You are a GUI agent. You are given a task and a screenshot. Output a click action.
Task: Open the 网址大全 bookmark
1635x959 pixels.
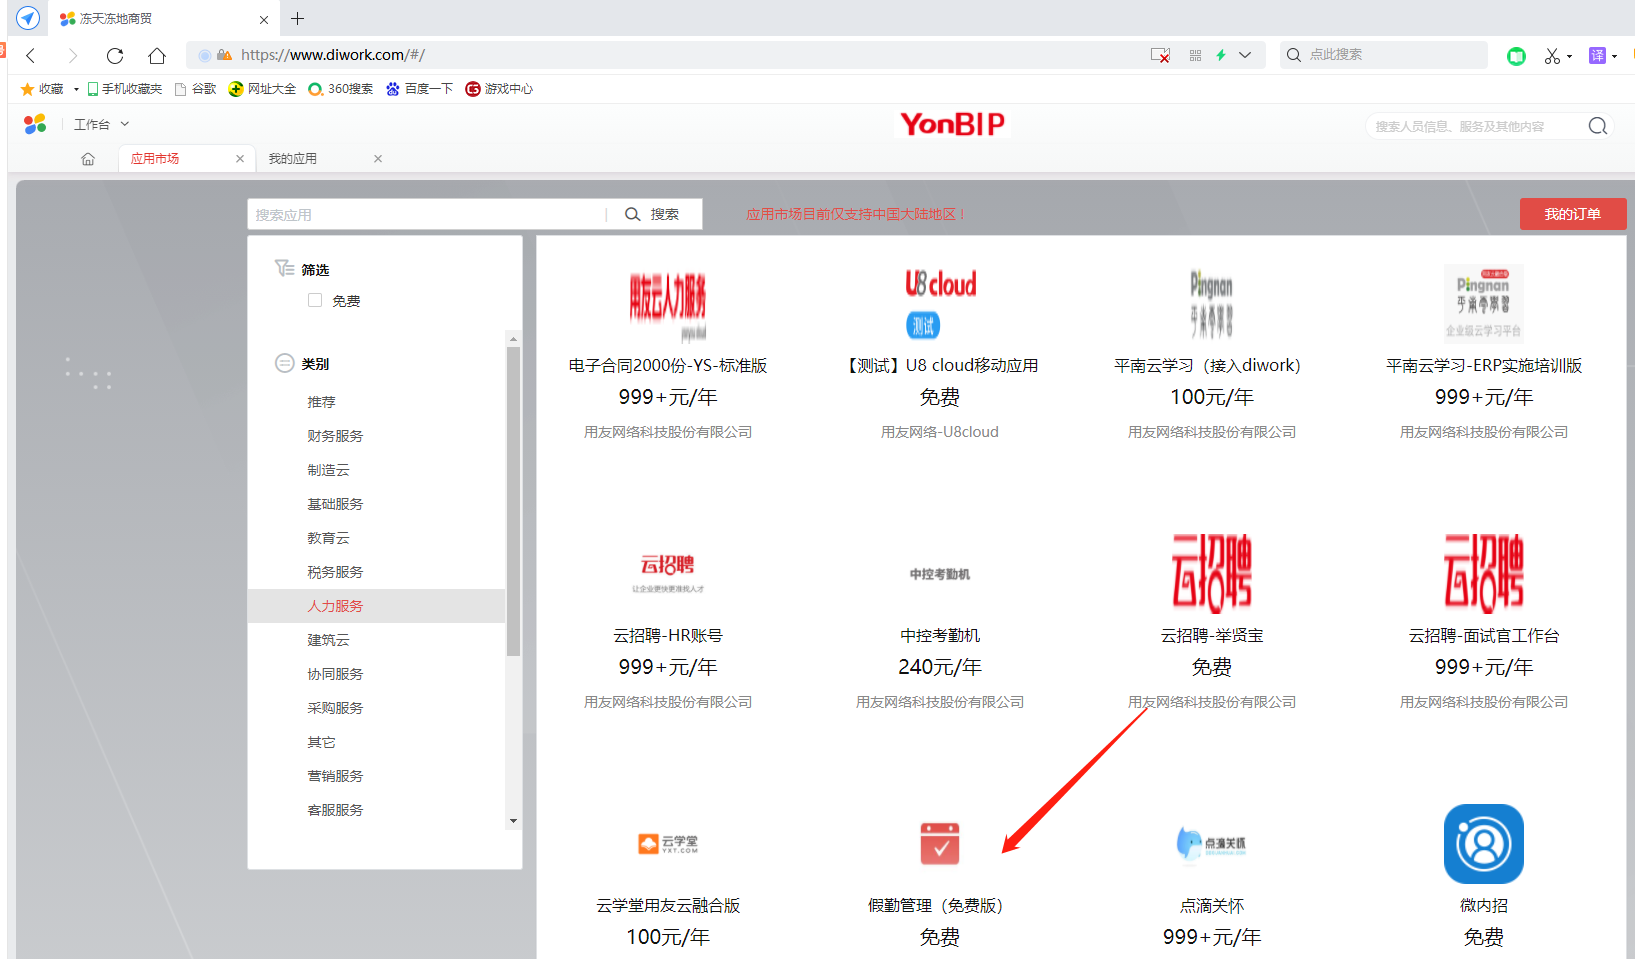pos(262,89)
